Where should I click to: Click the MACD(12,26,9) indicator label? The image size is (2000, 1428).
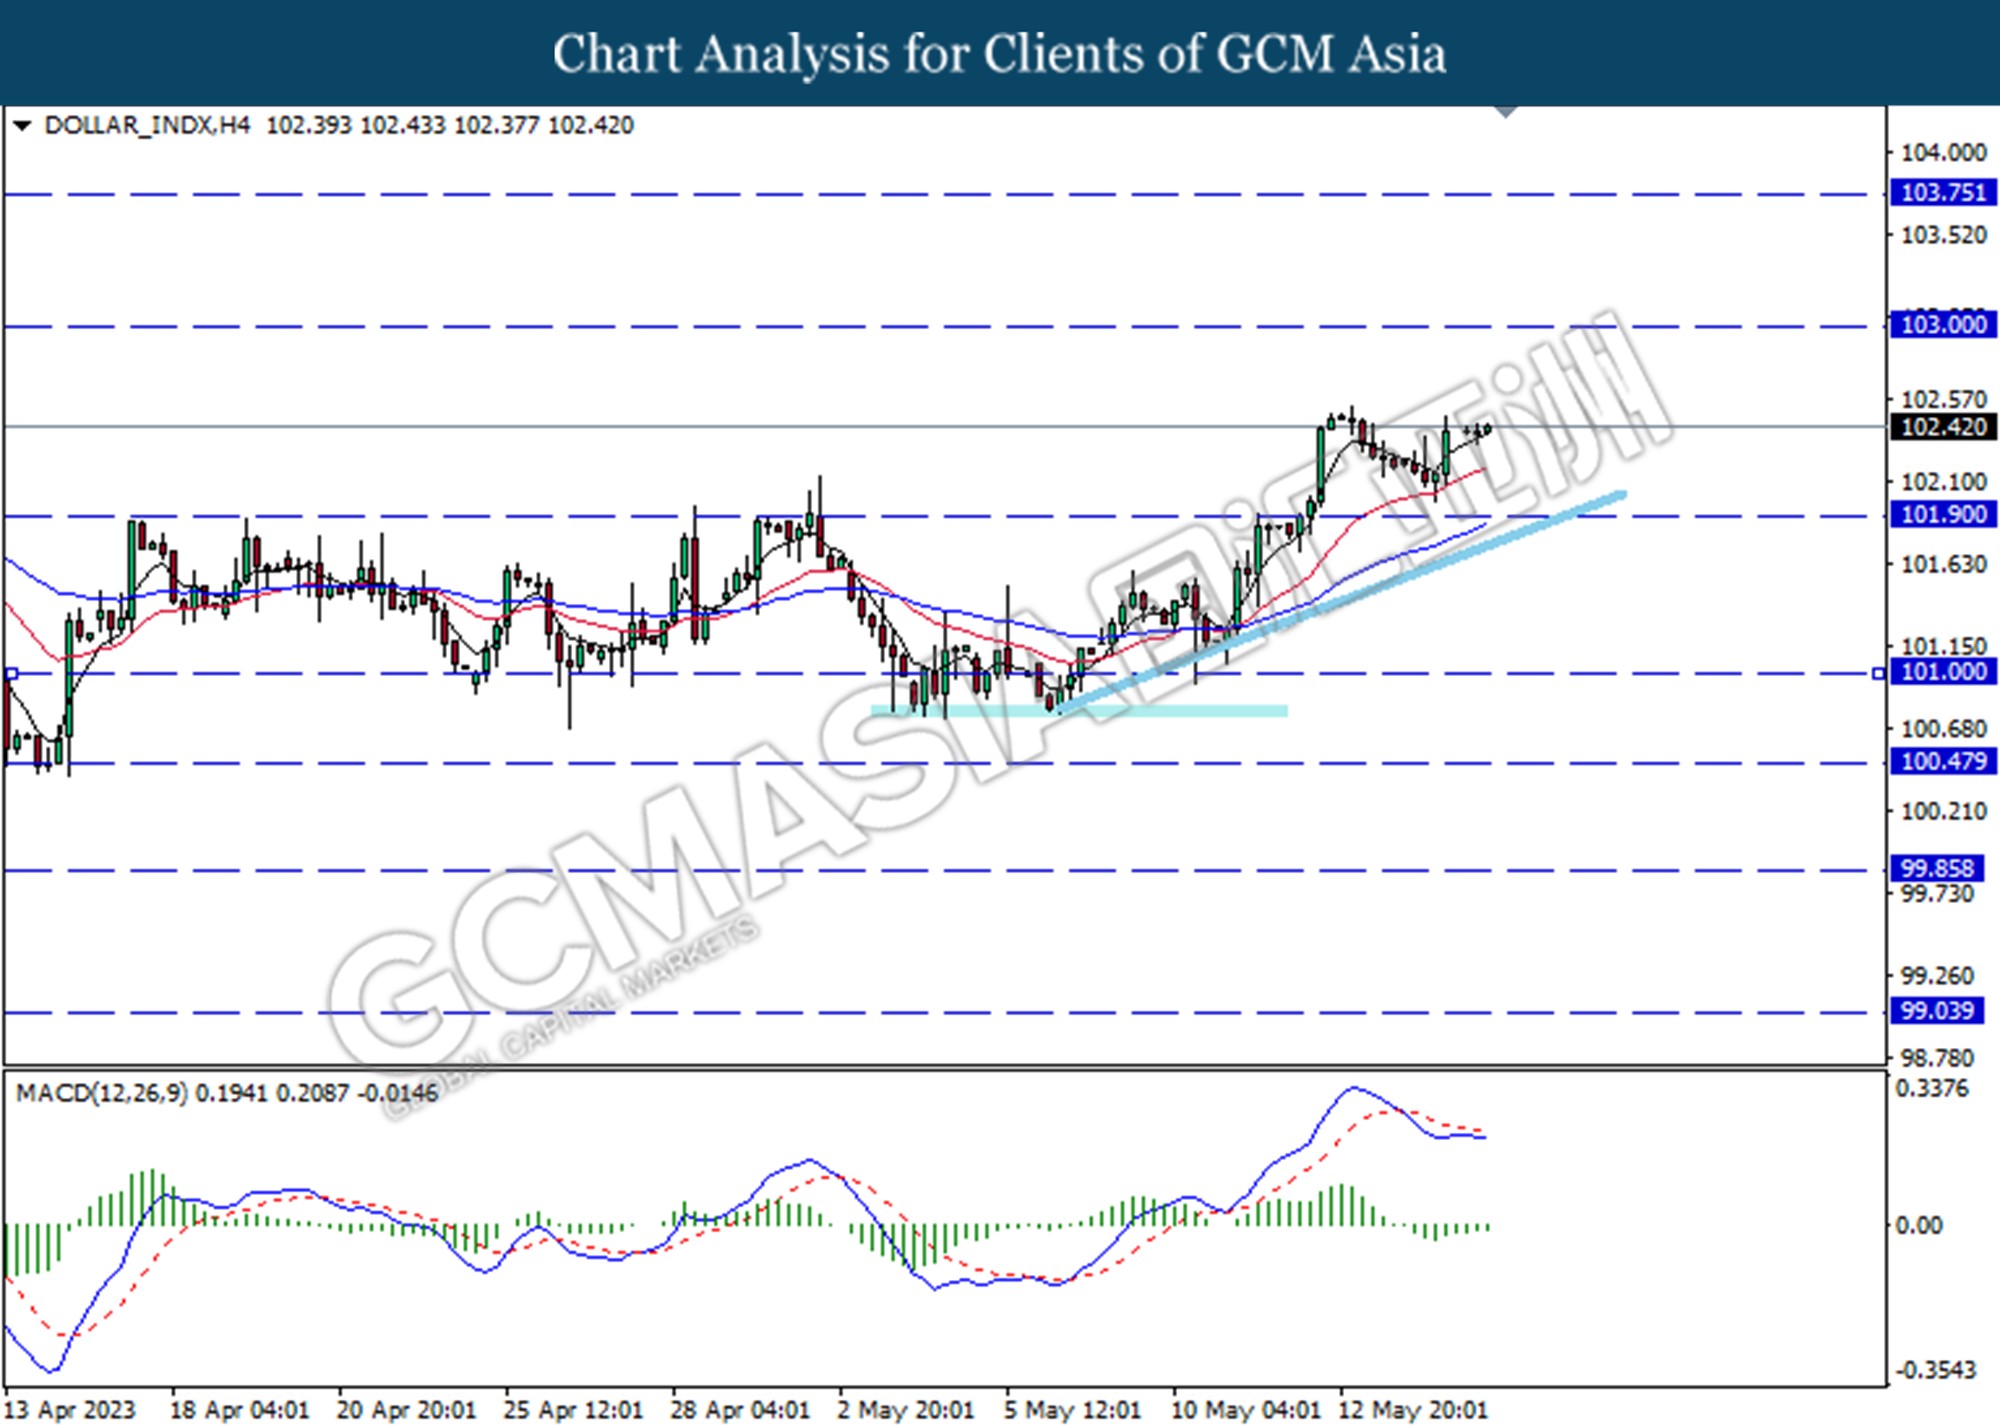(102, 1093)
